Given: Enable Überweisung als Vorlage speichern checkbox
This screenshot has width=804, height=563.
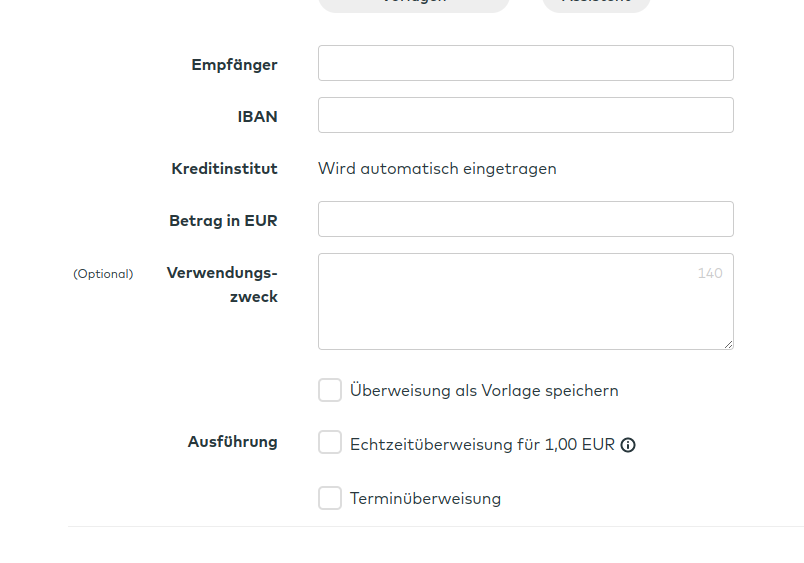Looking at the screenshot, I should click(330, 390).
